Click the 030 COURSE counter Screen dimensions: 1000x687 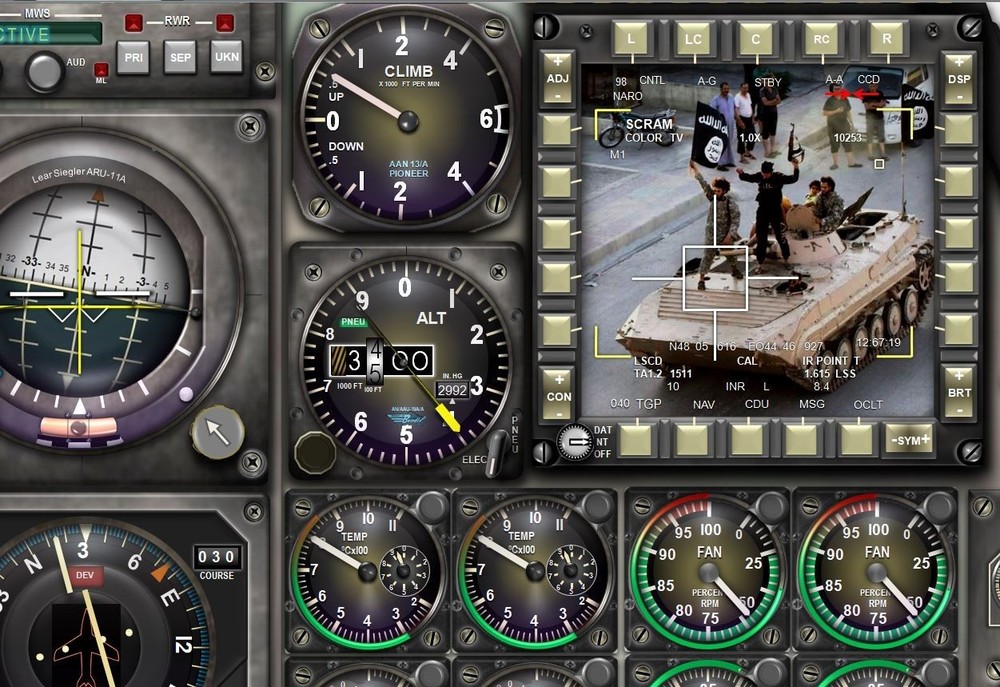pyautogui.click(x=217, y=557)
